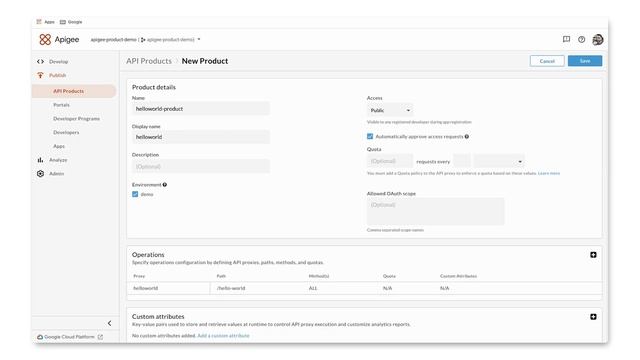The image size is (640, 360).
Task: Click the quota interval number field
Action: (x=462, y=161)
